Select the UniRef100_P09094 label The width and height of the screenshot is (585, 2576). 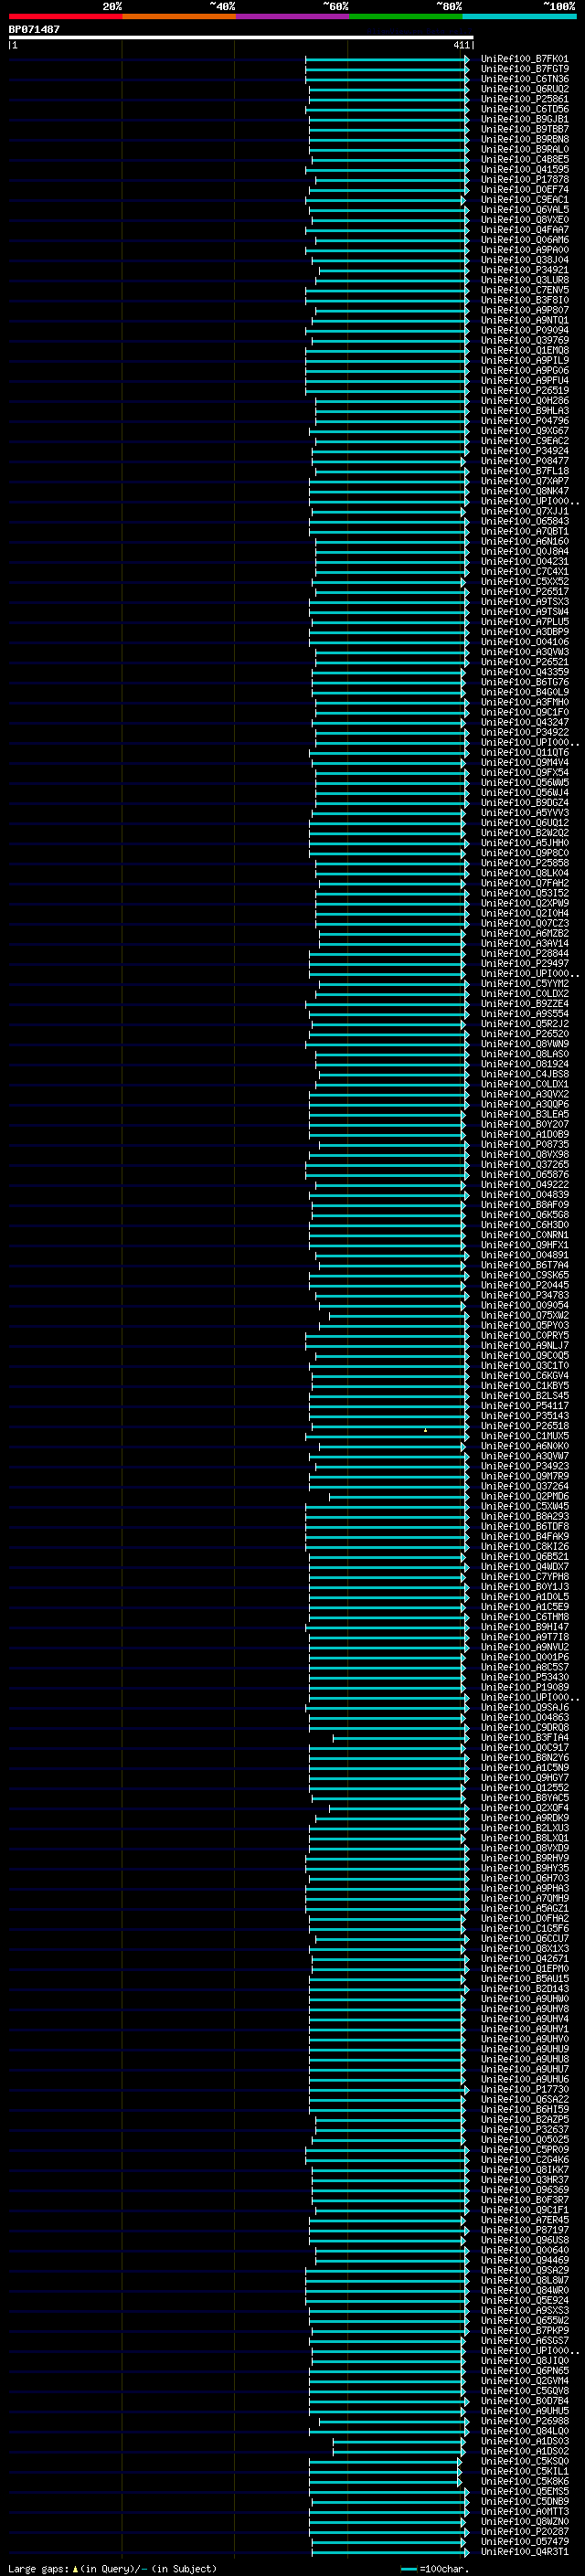(x=525, y=330)
